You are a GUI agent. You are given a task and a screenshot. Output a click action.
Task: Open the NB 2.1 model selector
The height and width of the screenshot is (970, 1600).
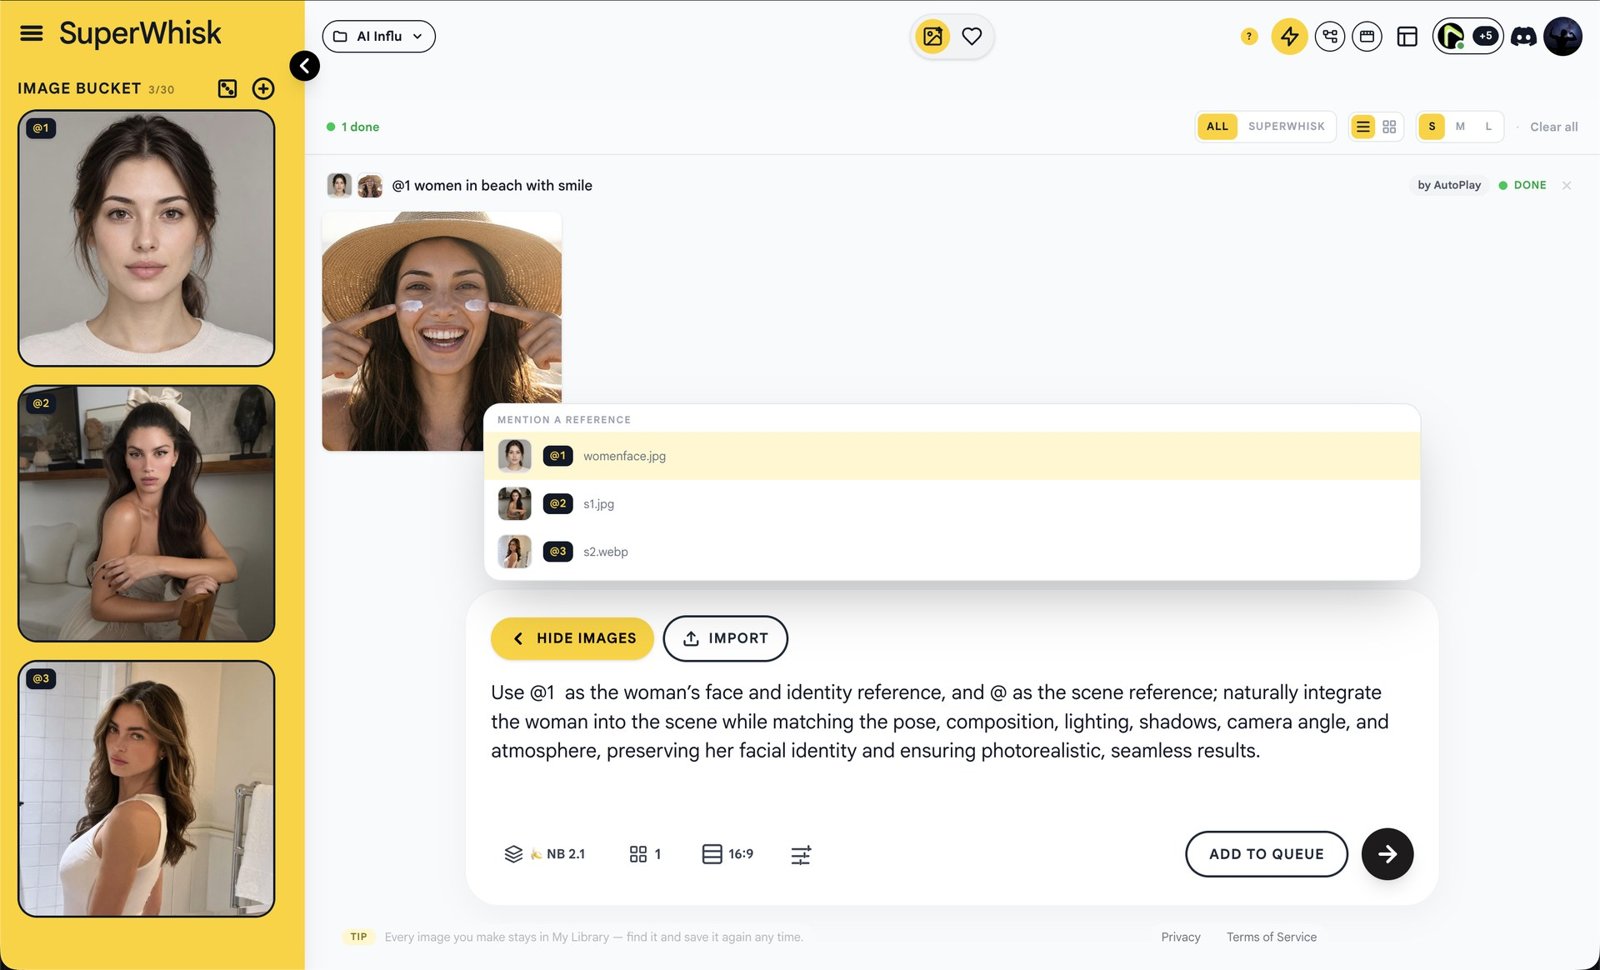545,854
